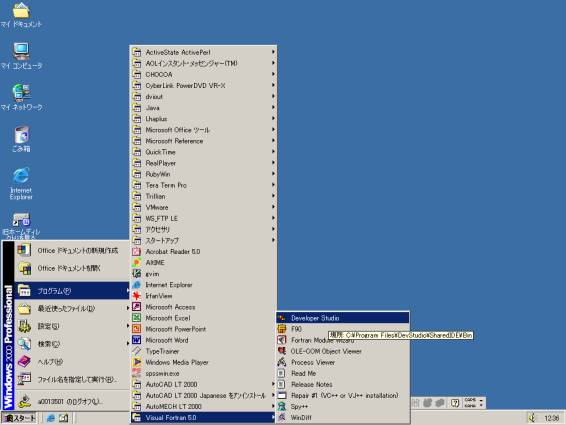The image size is (566, 425).
Task: Click the system tray icon beside the clock
Action: pos(532,418)
